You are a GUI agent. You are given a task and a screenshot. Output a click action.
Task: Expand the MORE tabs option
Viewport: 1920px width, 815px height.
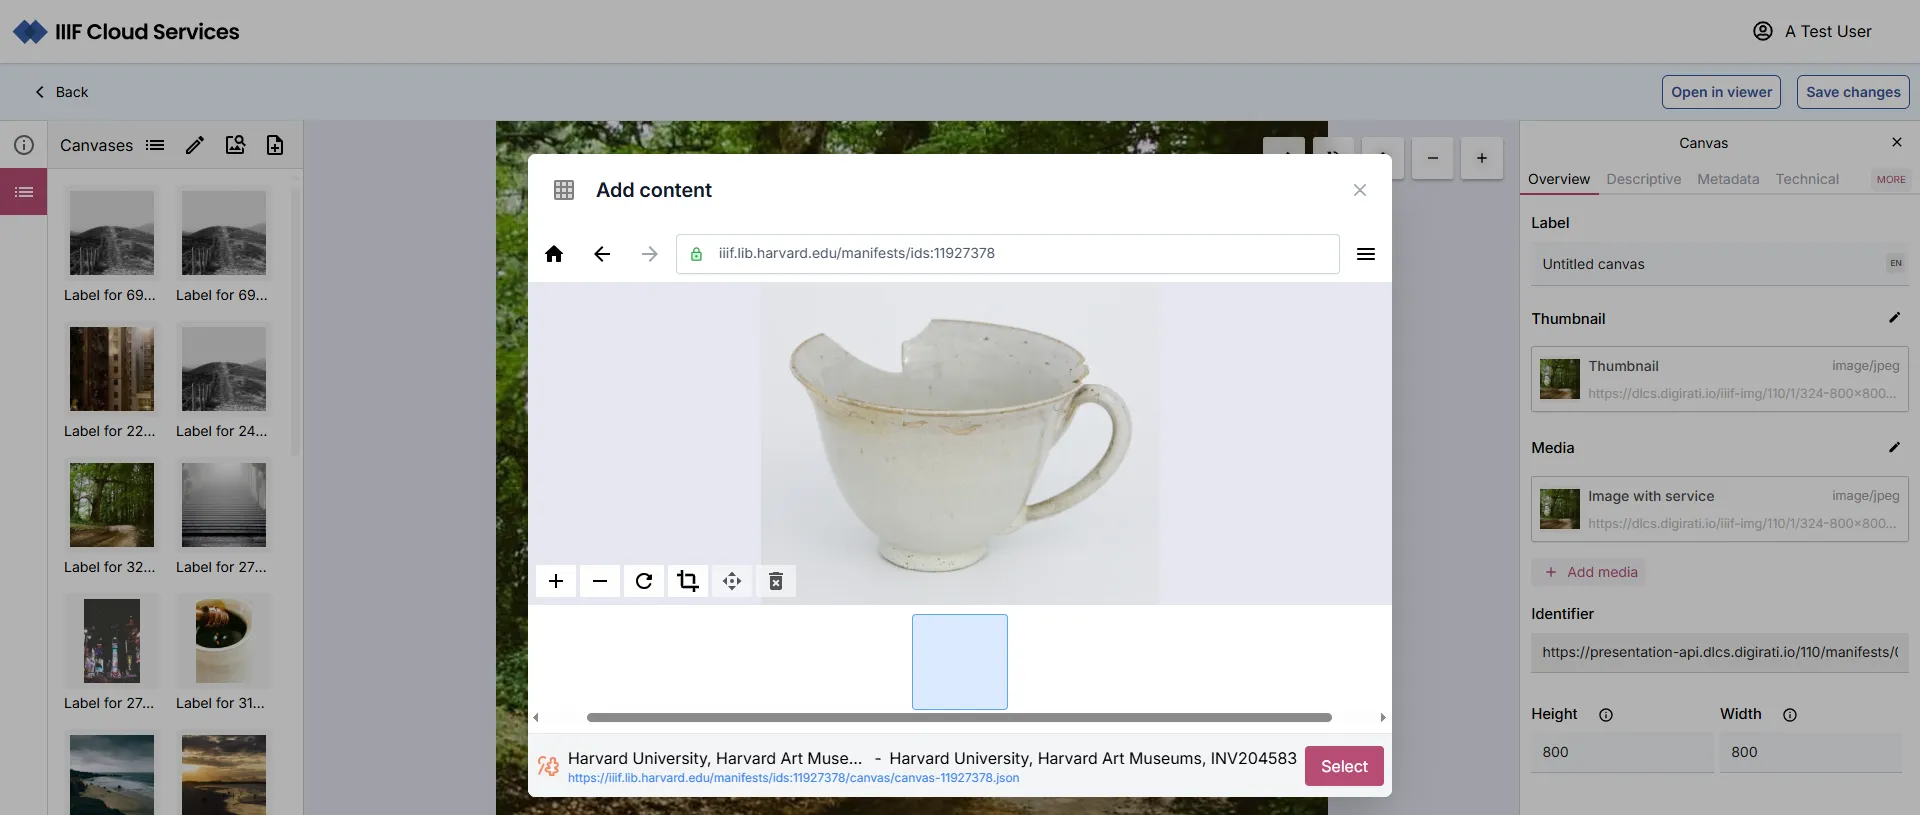pyautogui.click(x=1890, y=180)
